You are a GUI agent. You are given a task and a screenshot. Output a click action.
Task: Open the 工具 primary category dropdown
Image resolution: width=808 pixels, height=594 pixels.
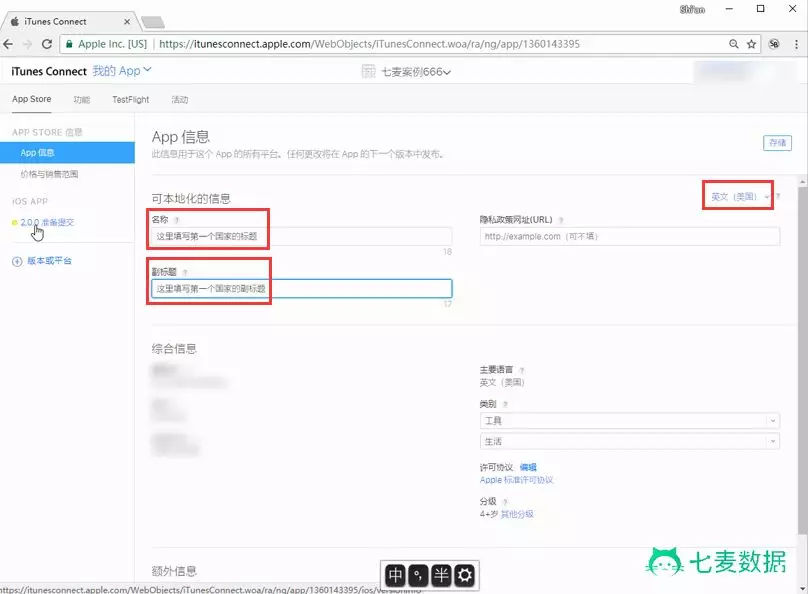coord(629,421)
